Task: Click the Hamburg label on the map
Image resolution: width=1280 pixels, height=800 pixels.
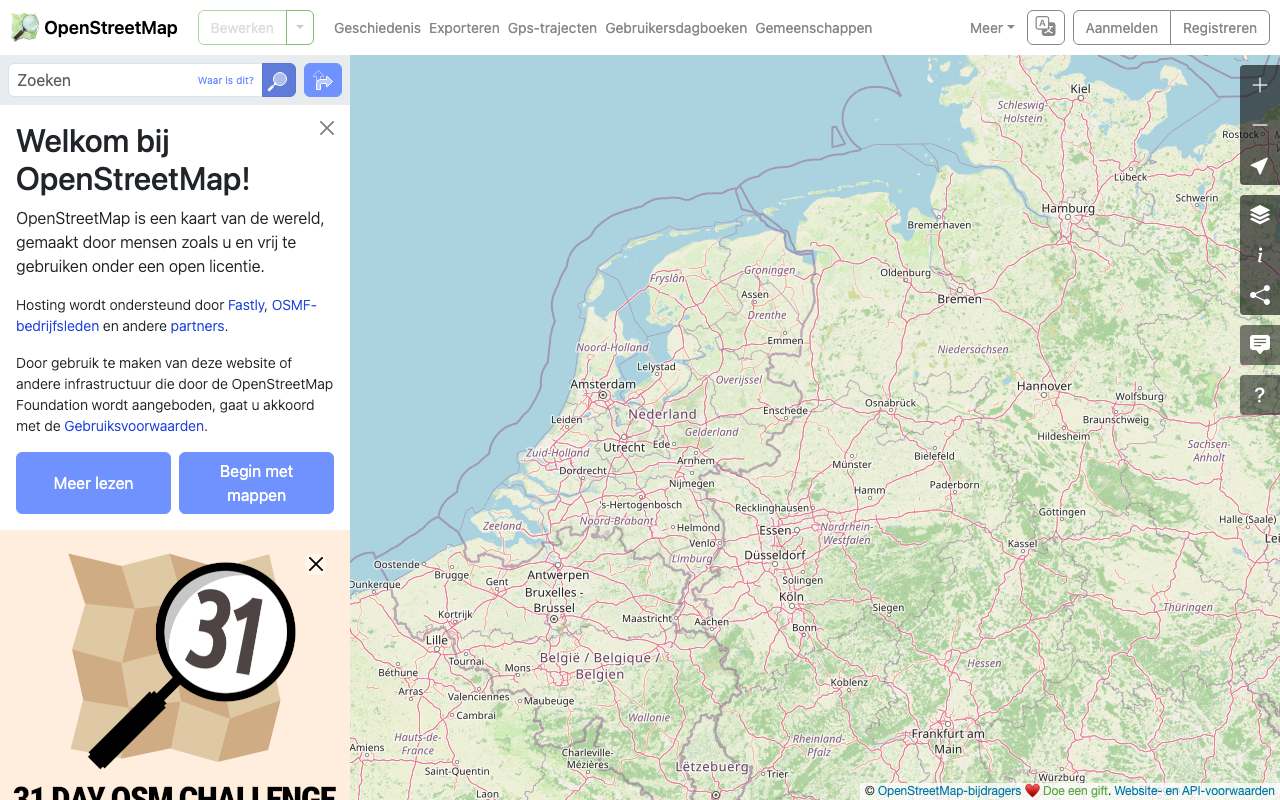Action: pos(1067,208)
